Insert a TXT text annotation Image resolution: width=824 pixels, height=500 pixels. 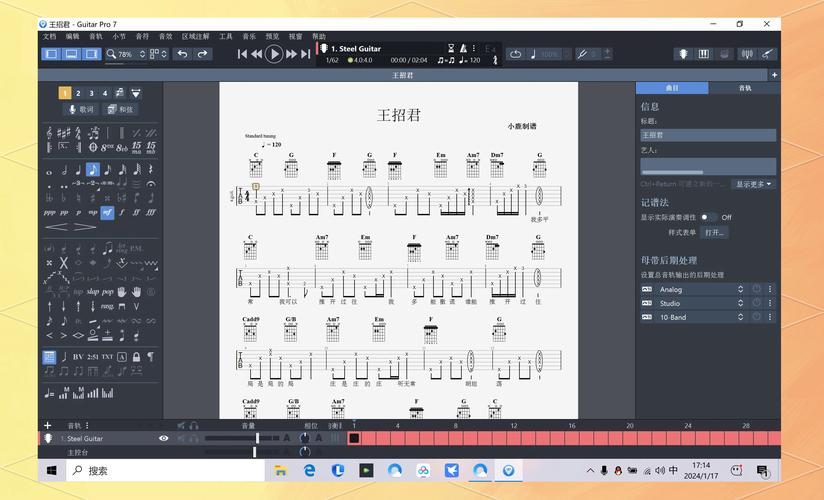[x=107, y=356]
